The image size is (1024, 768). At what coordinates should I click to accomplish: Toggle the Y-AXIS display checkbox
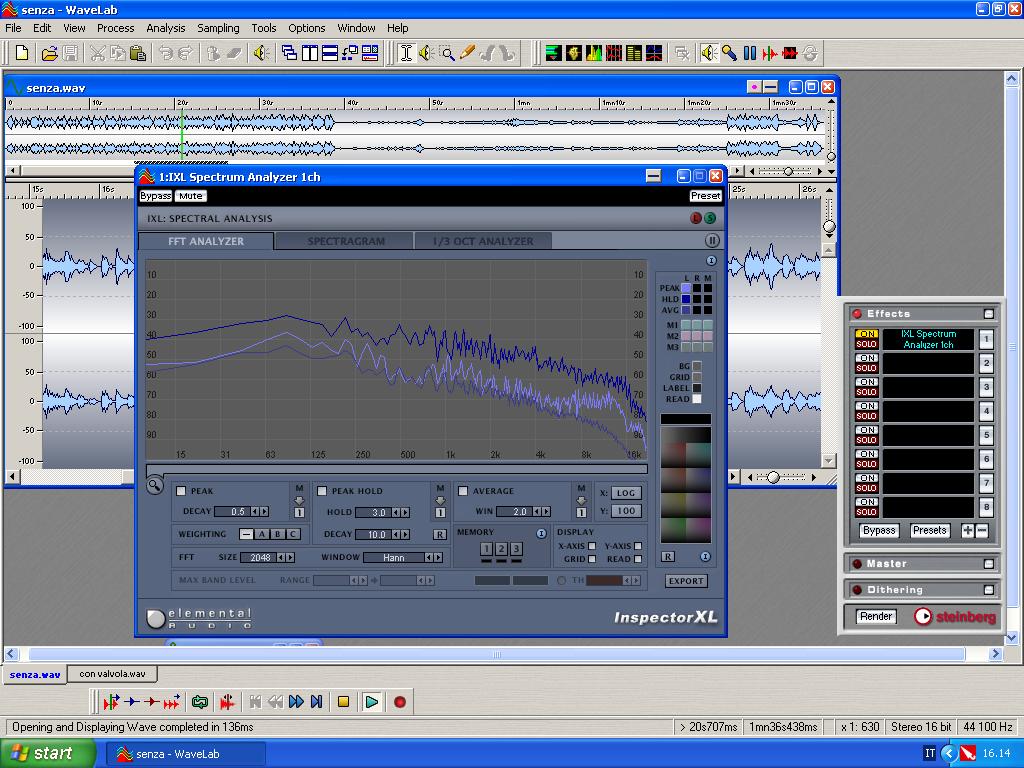[638, 546]
